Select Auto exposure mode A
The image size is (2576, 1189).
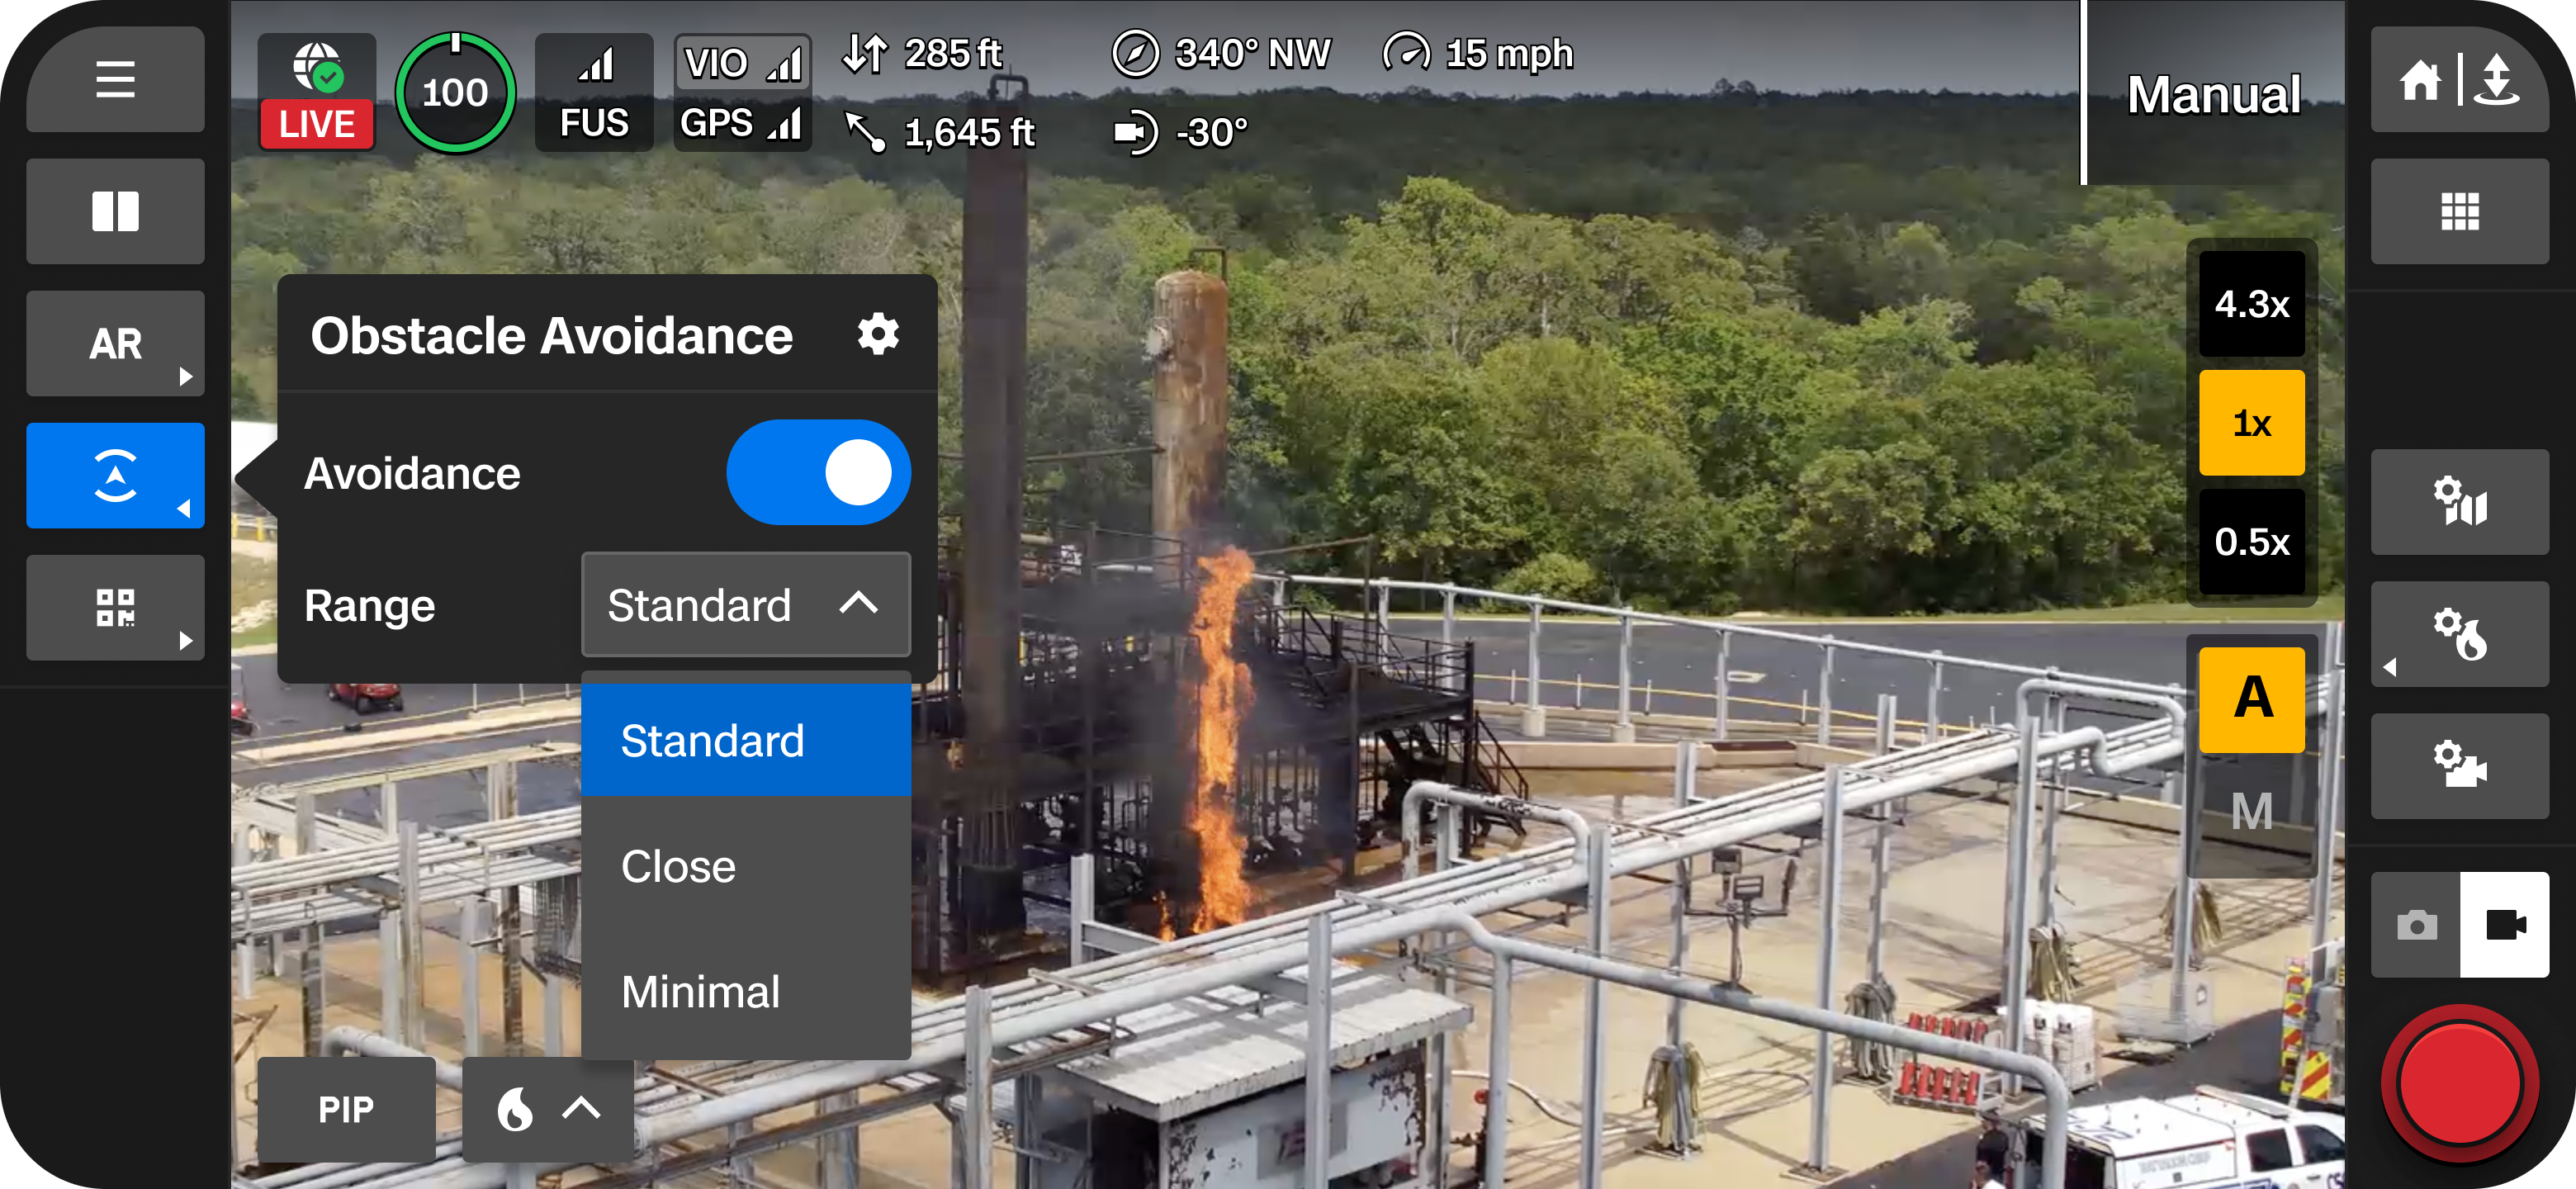click(2252, 699)
